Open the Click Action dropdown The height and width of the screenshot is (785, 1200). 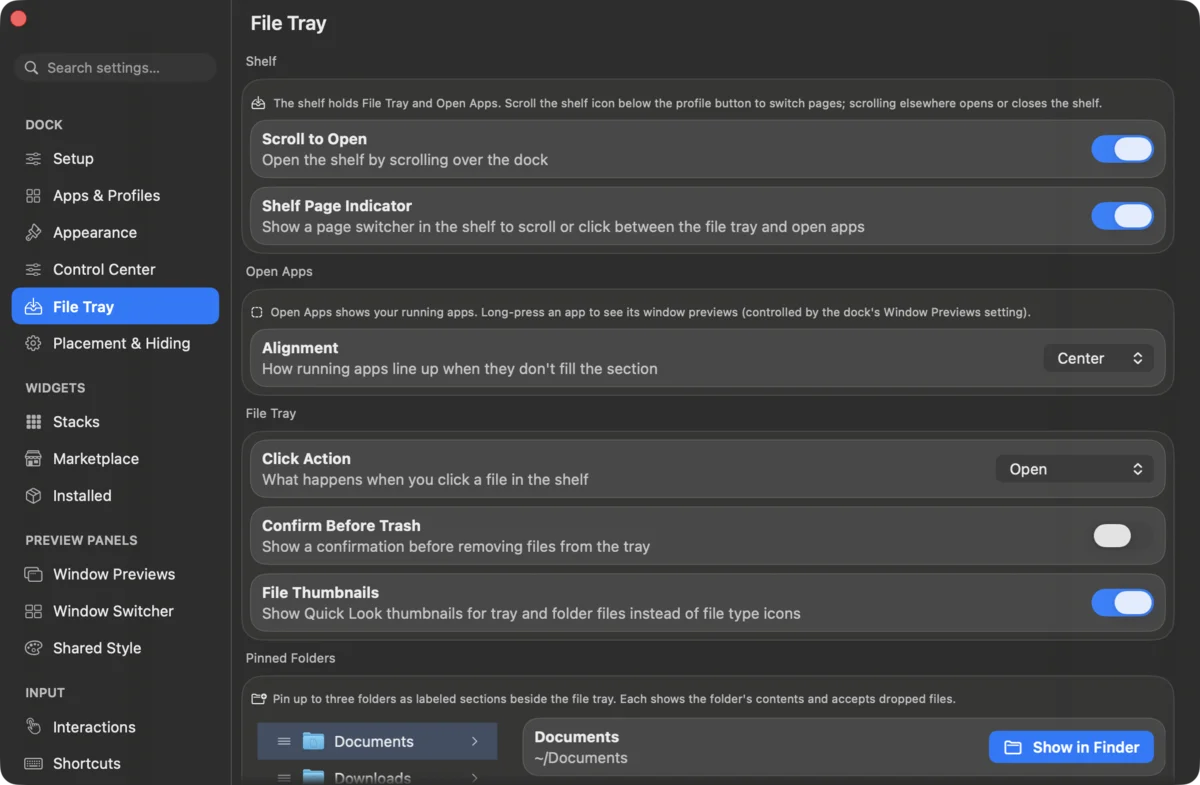coord(1074,469)
